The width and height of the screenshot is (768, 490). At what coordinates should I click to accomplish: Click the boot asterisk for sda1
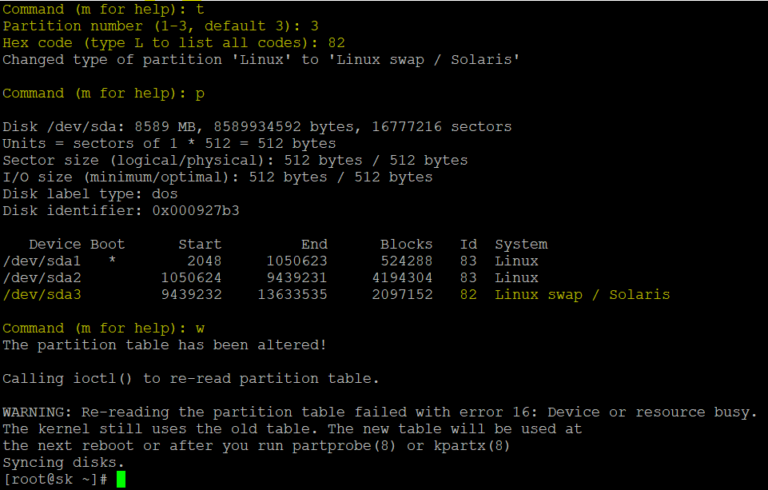tap(112, 260)
